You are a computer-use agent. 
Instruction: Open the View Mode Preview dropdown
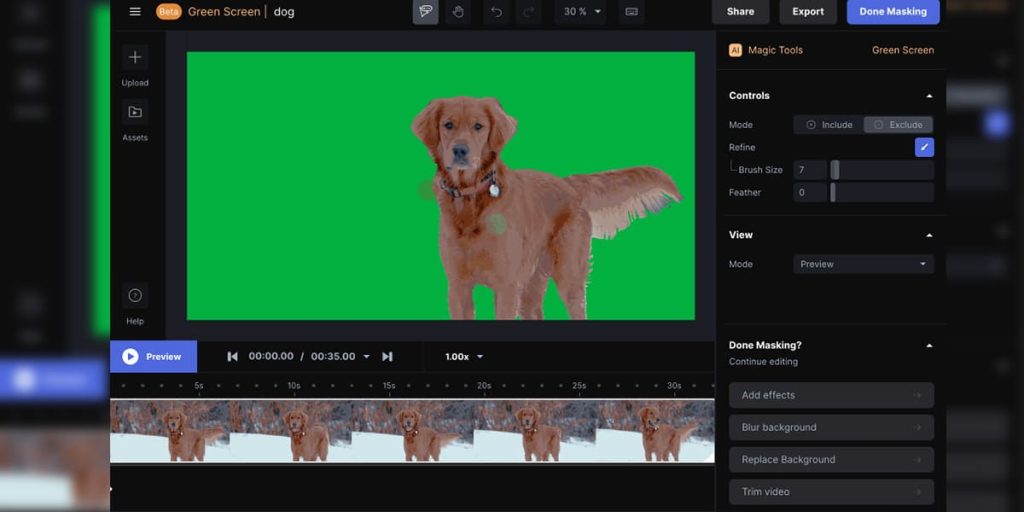tap(863, 265)
